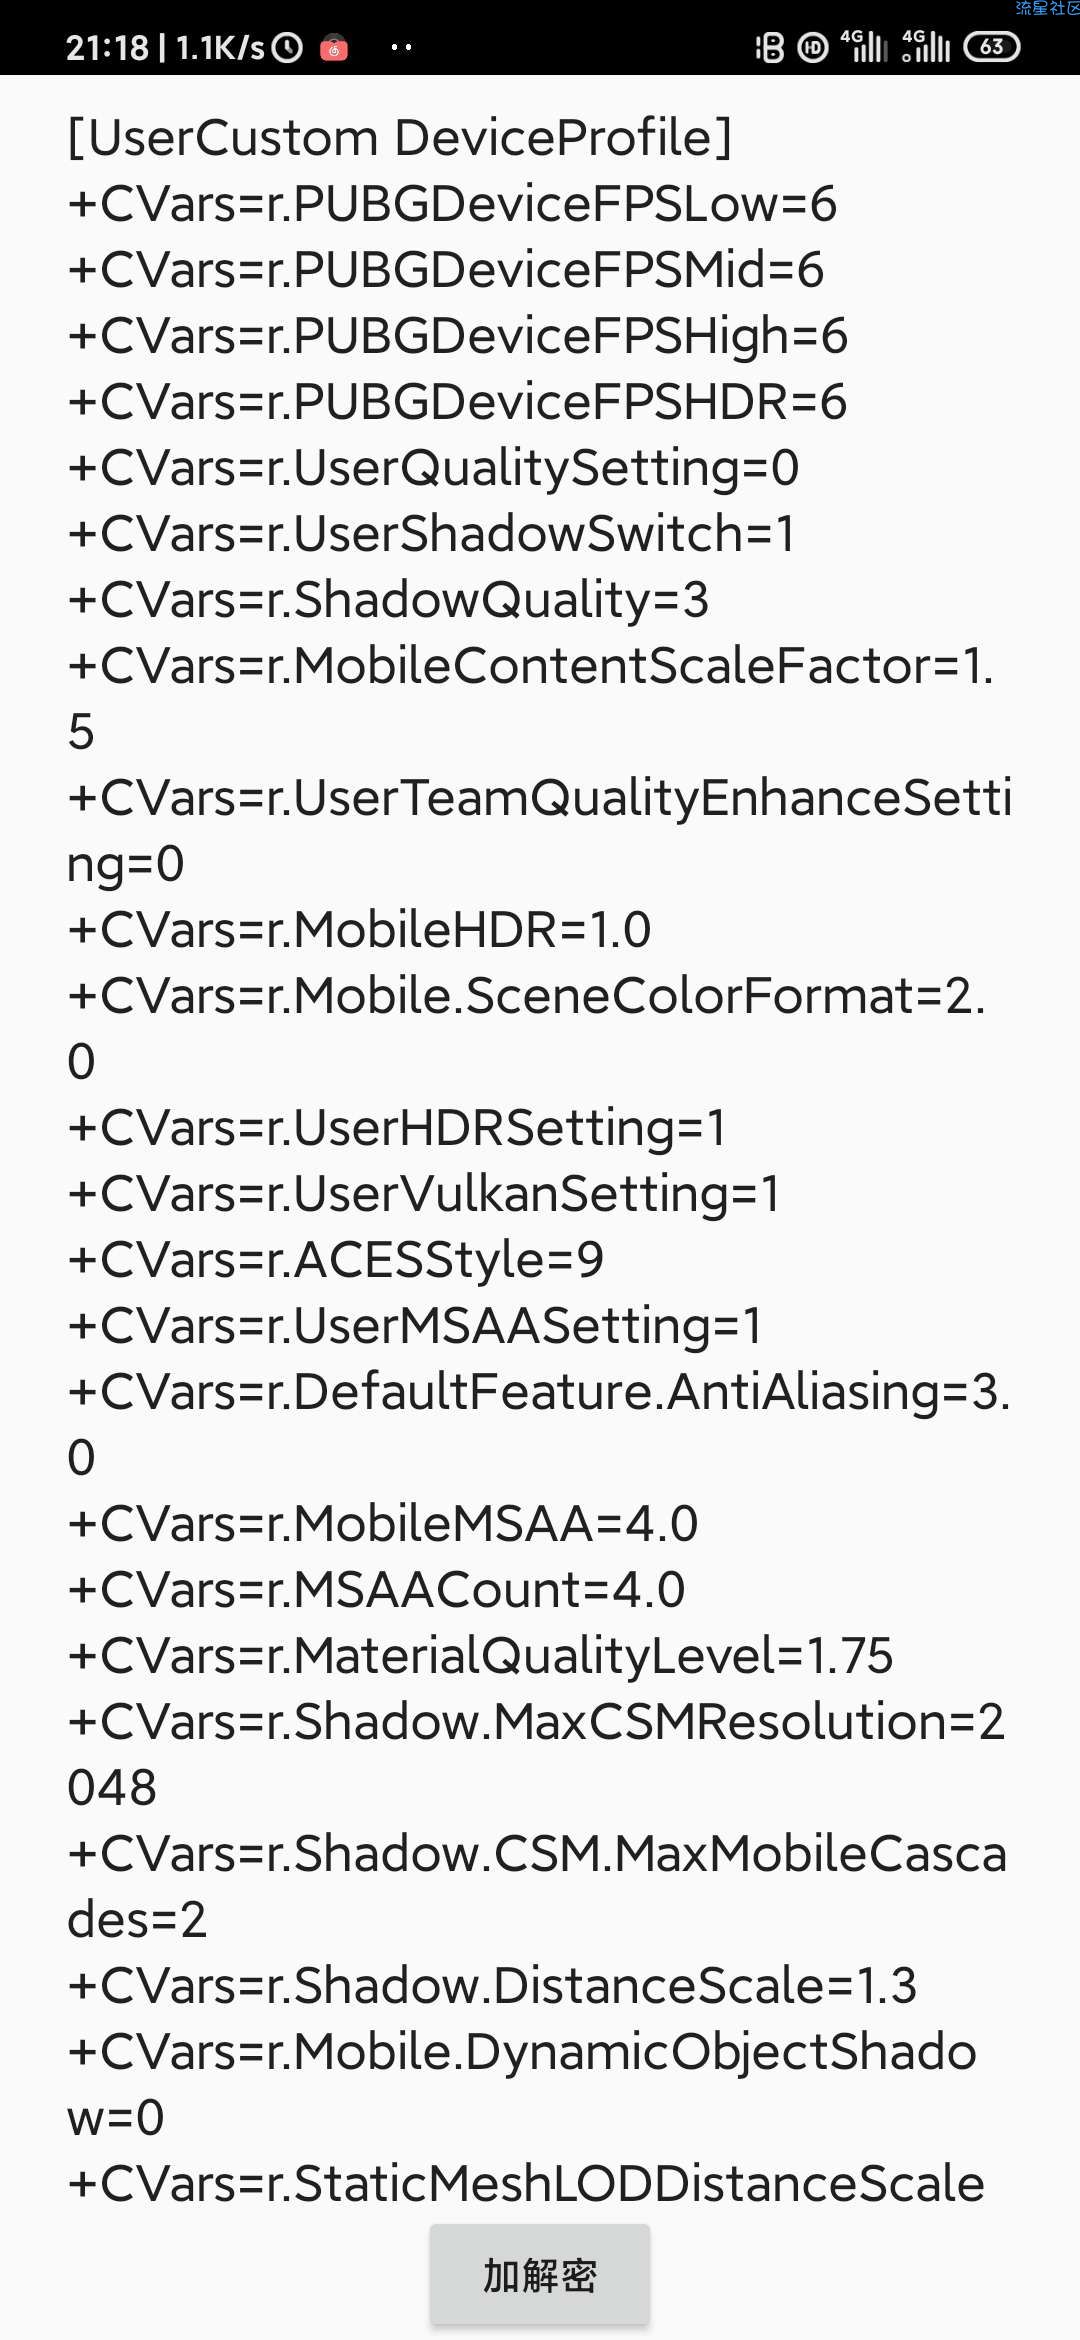Place cursor on UserVulkanSetting=1 line
Viewport: 1080px width, 2340px height.
pos(424,1193)
